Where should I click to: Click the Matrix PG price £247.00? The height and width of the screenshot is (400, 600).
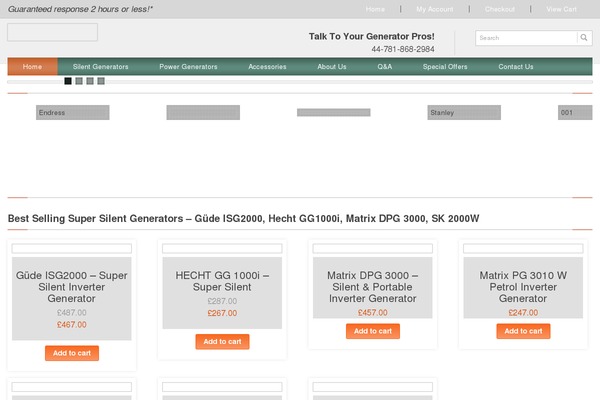click(523, 313)
